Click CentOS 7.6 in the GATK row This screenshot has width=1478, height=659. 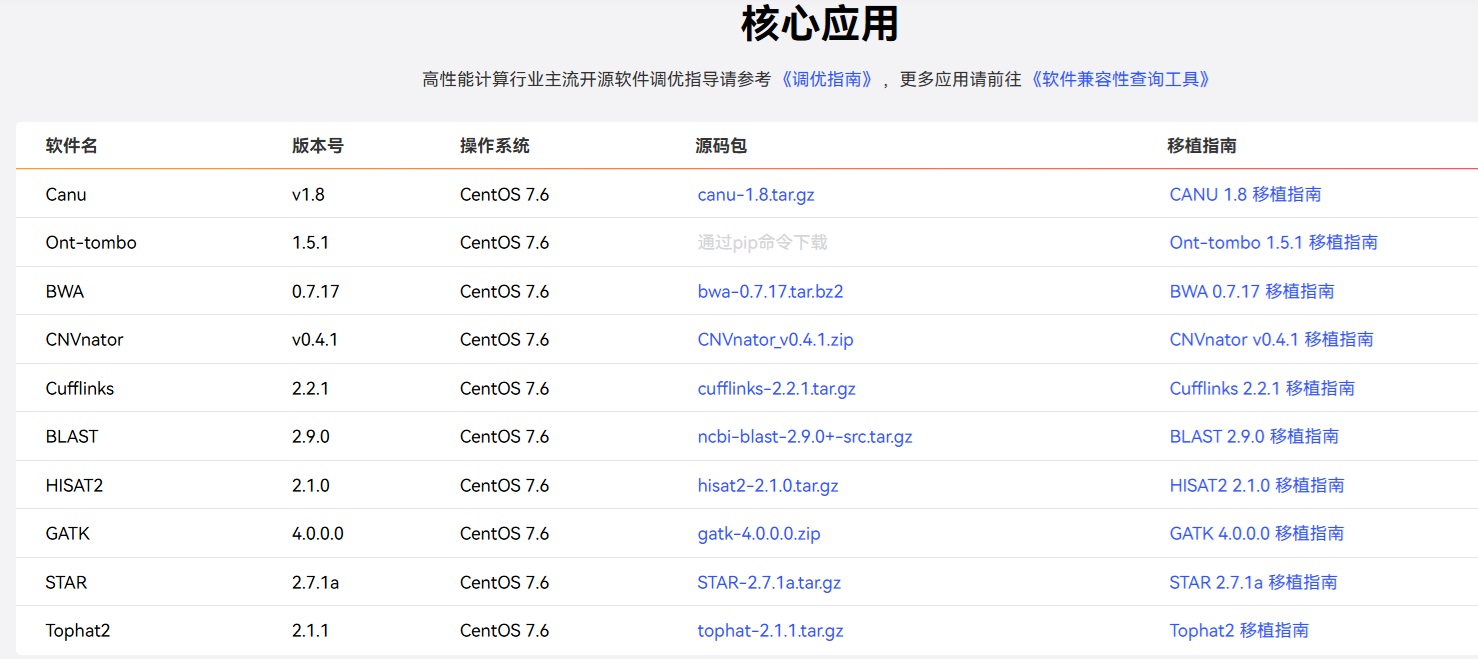[505, 534]
